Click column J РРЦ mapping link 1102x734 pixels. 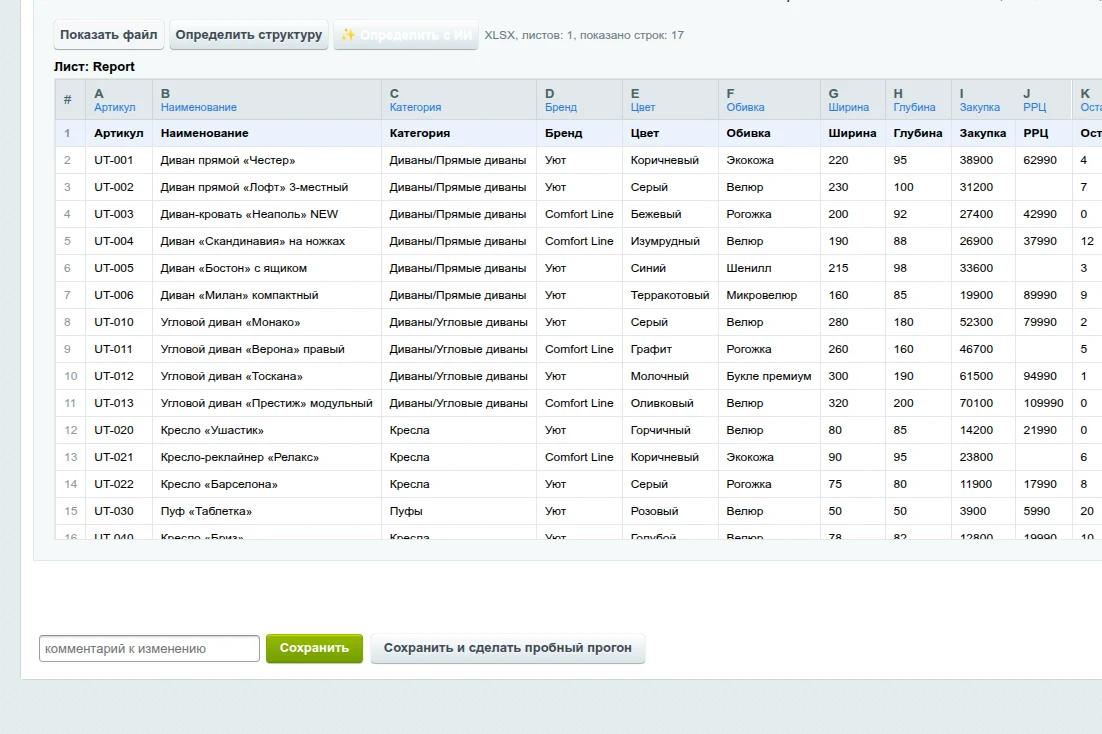click(x=1035, y=108)
